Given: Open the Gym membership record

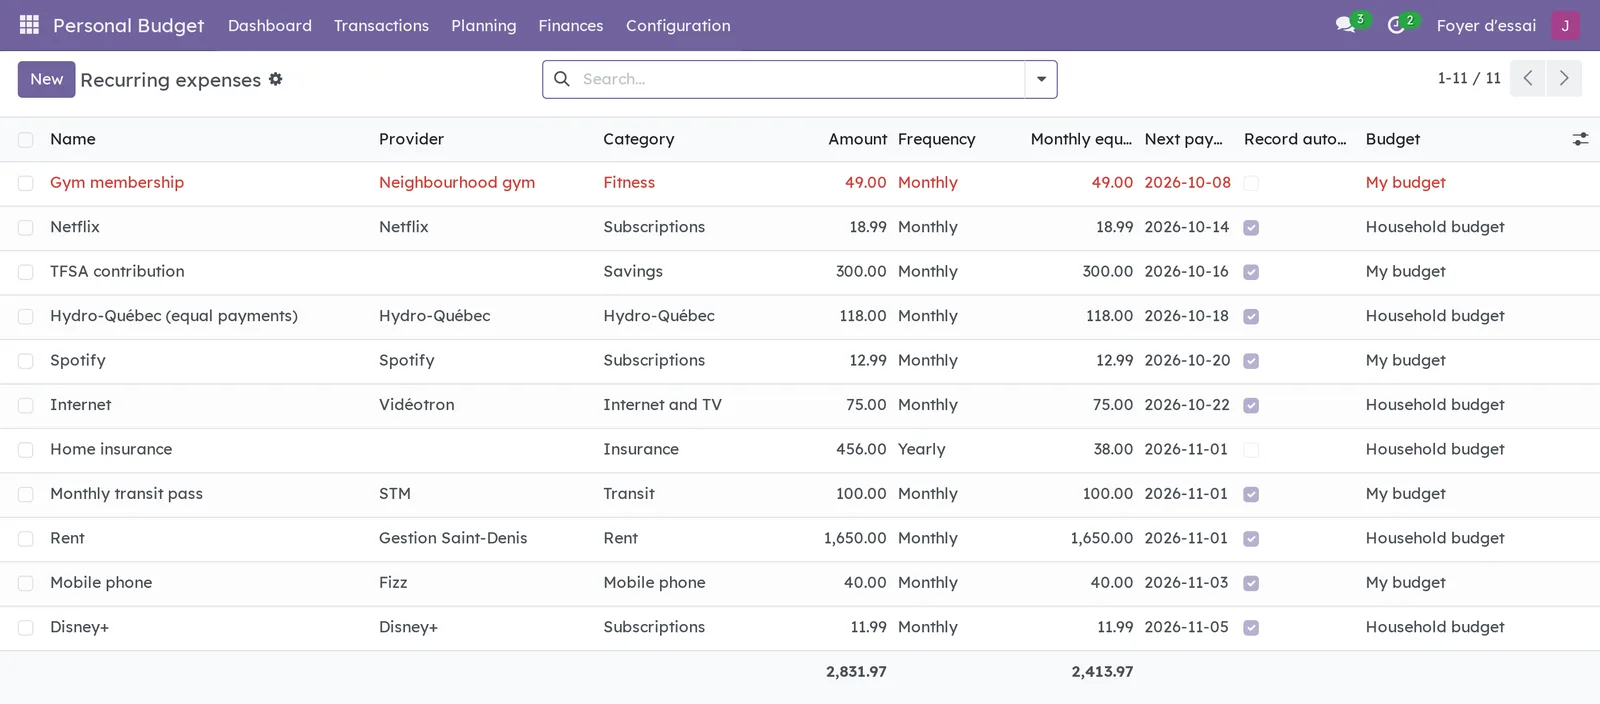Looking at the screenshot, I should tap(117, 182).
